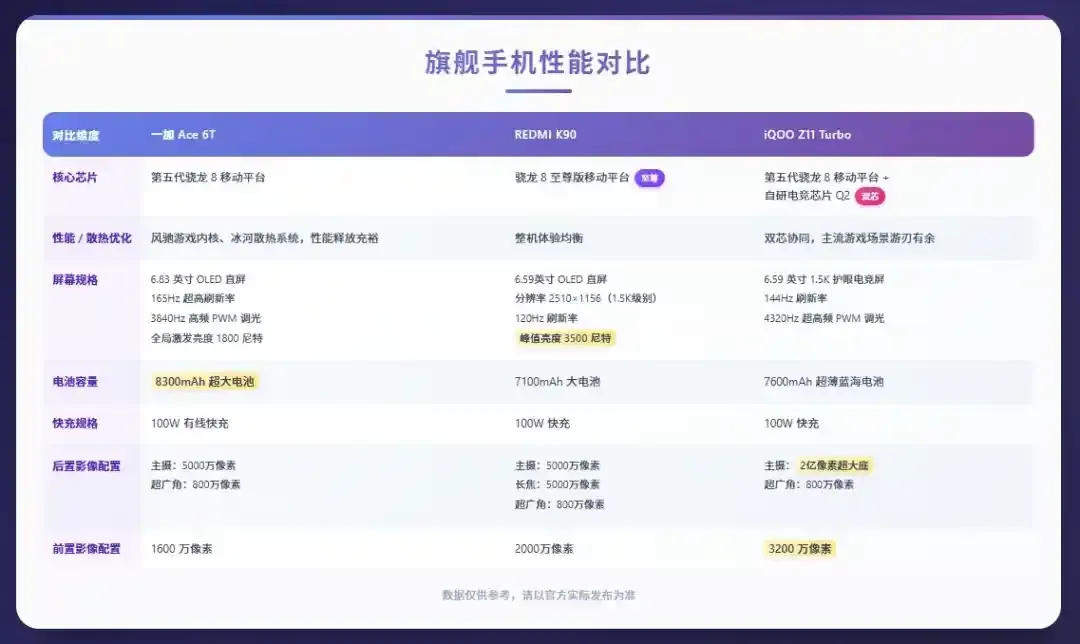Screen dimensions: 1080x644
Task: Click the 性能 / 散热优化 row label
Action: tap(92, 238)
